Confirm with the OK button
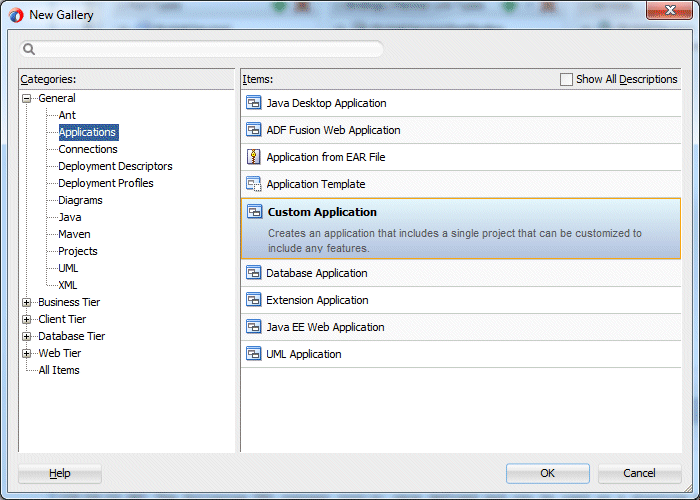700x500 pixels. click(548, 473)
